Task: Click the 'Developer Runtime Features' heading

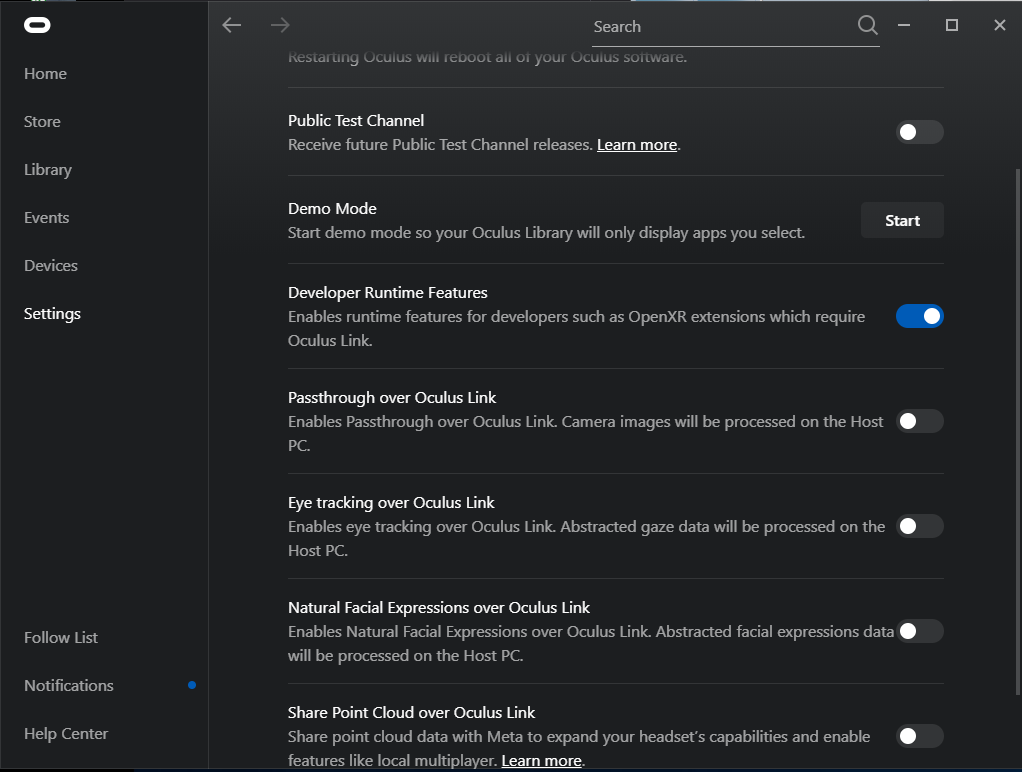Action: click(388, 293)
